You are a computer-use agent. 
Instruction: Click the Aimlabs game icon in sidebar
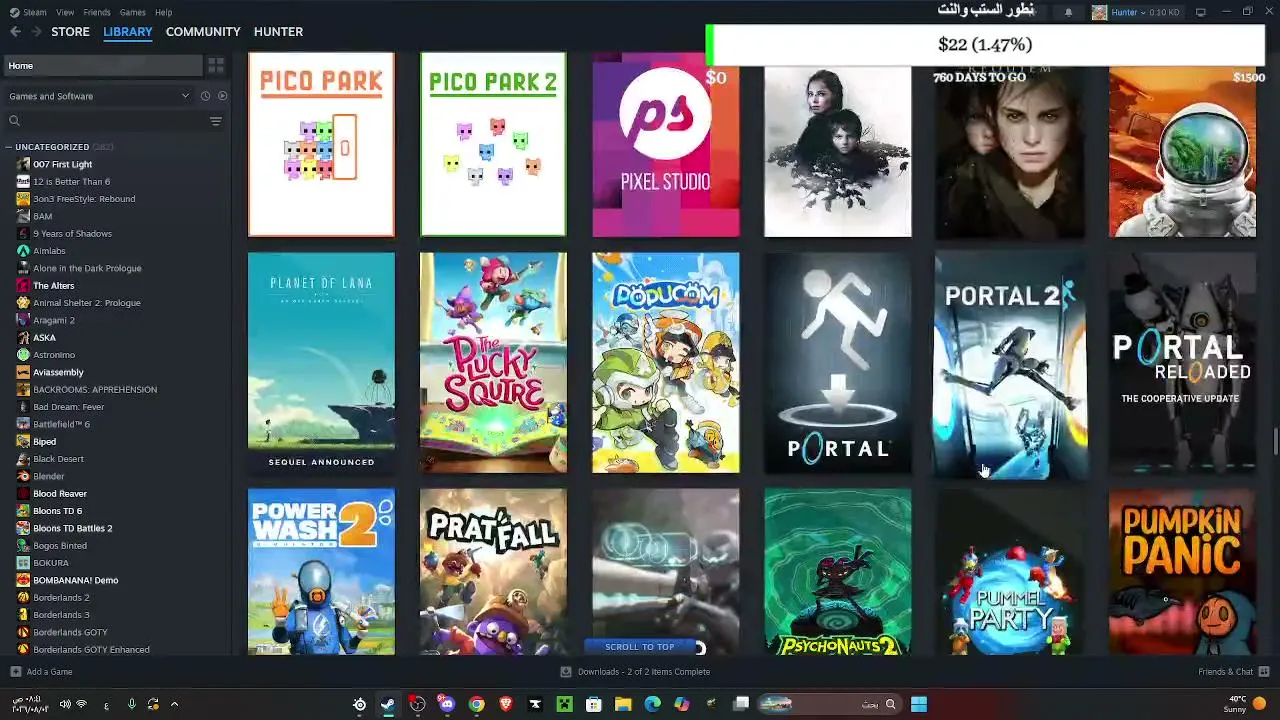tap(23, 251)
